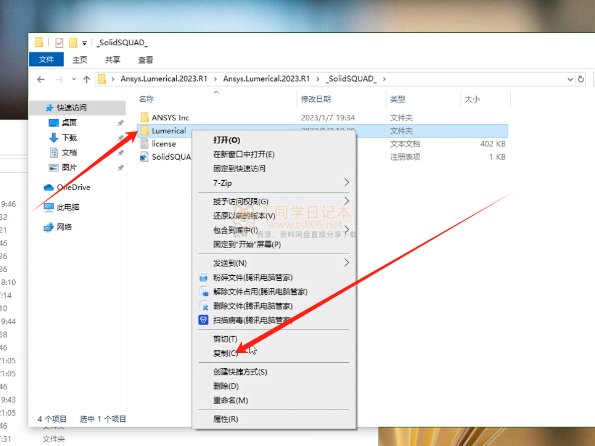Select 快速访问 in navigation pane
The width and height of the screenshot is (595, 446).
tap(71, 108)
